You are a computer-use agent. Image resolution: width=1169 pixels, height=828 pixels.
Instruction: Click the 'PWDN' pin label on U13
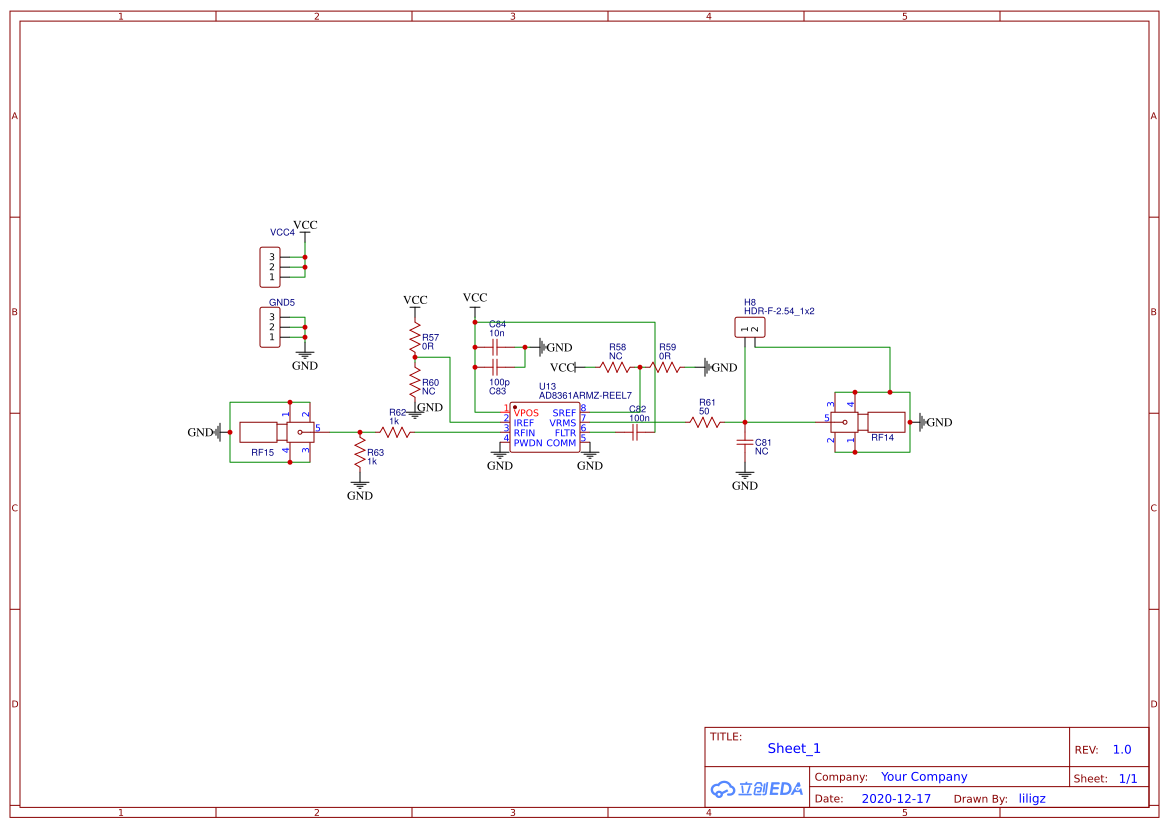tap(528, 443)
